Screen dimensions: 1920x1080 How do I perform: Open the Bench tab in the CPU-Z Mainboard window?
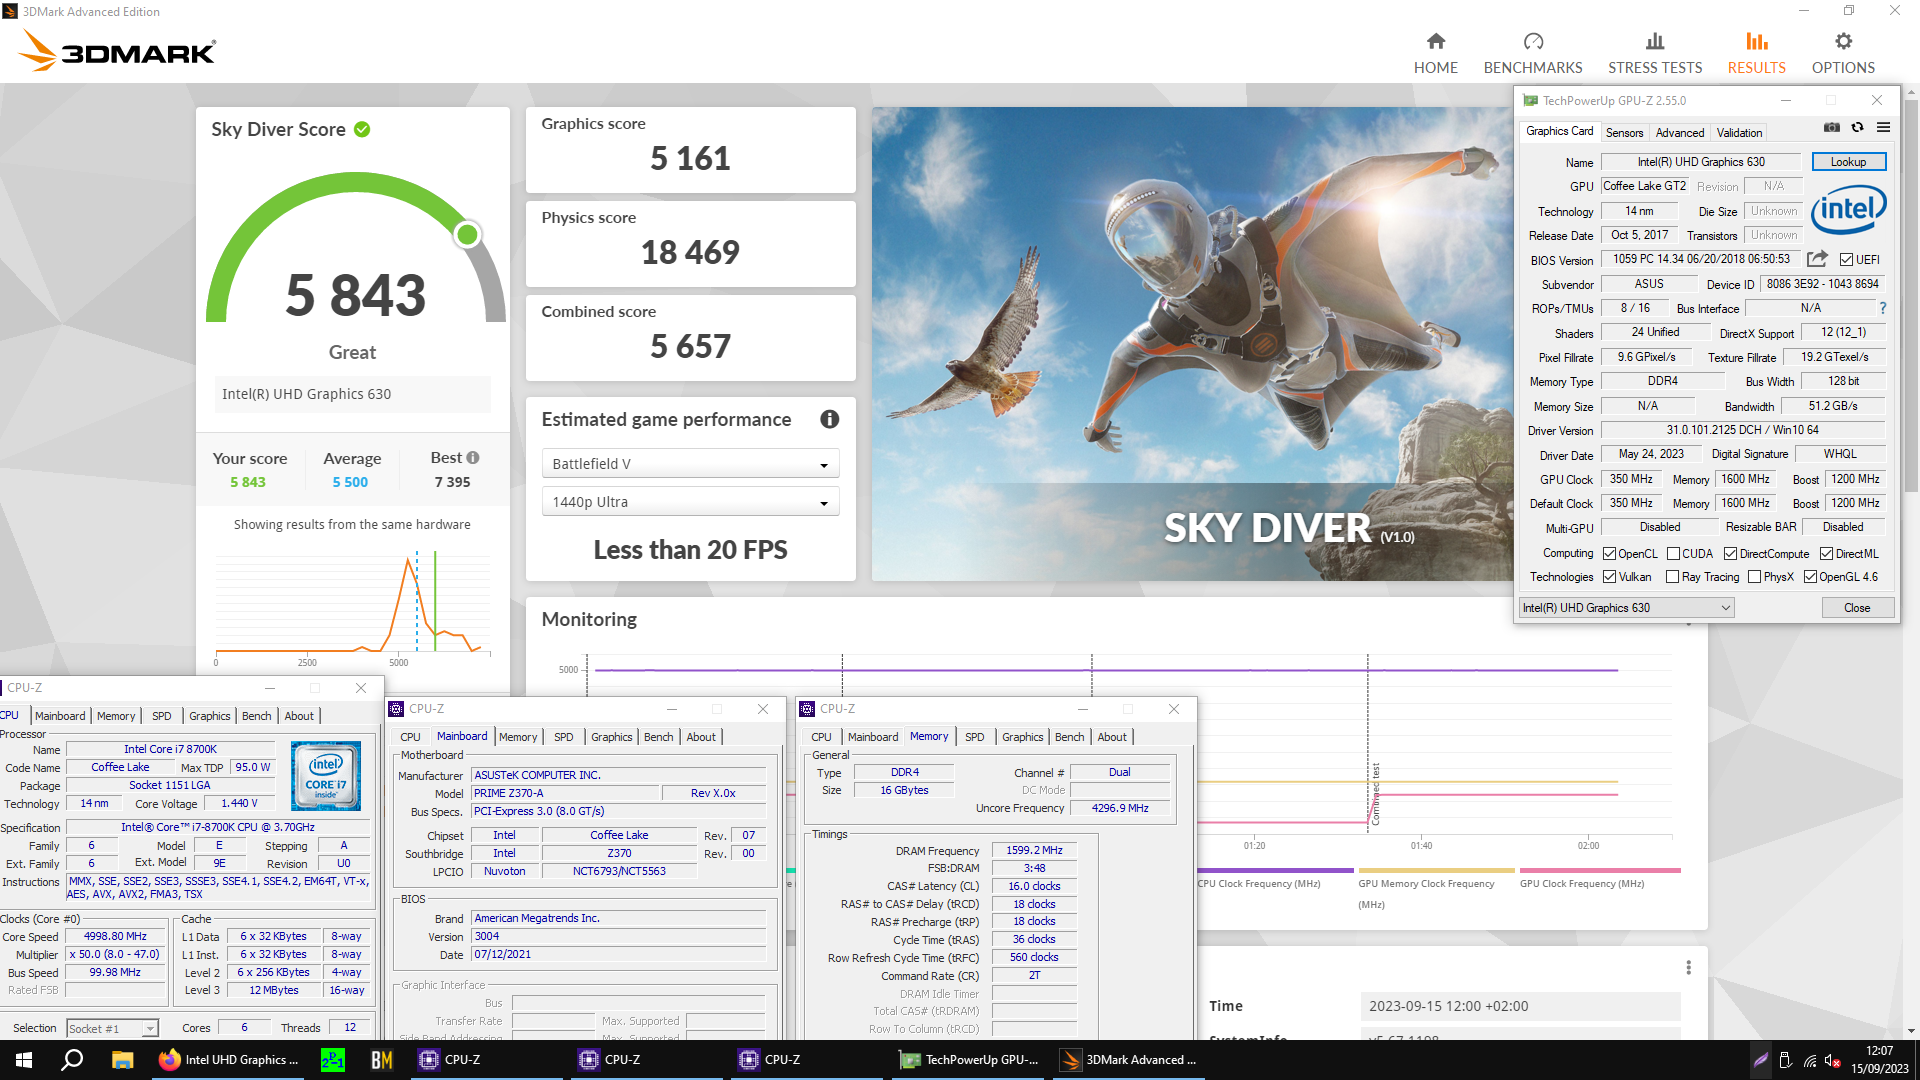click(x=658, y=737)
